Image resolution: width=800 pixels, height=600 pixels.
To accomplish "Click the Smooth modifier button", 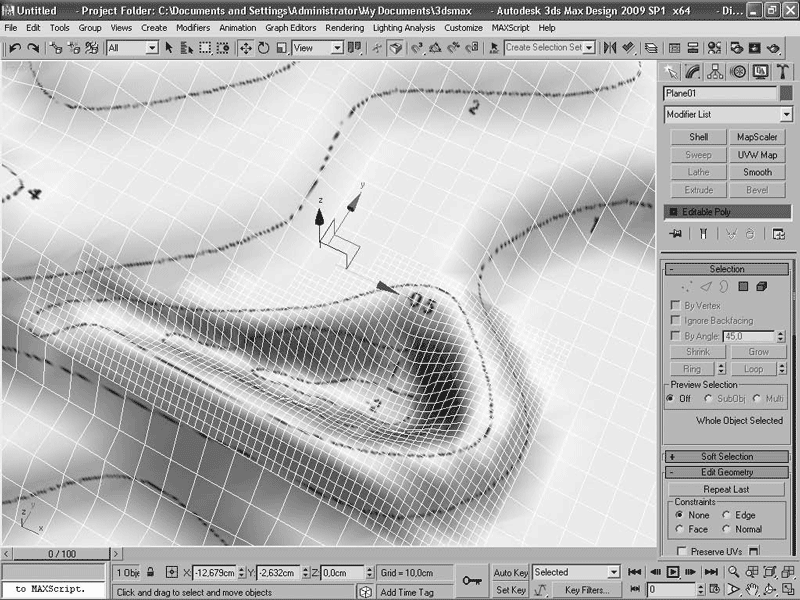I will (x=757, y=172).
